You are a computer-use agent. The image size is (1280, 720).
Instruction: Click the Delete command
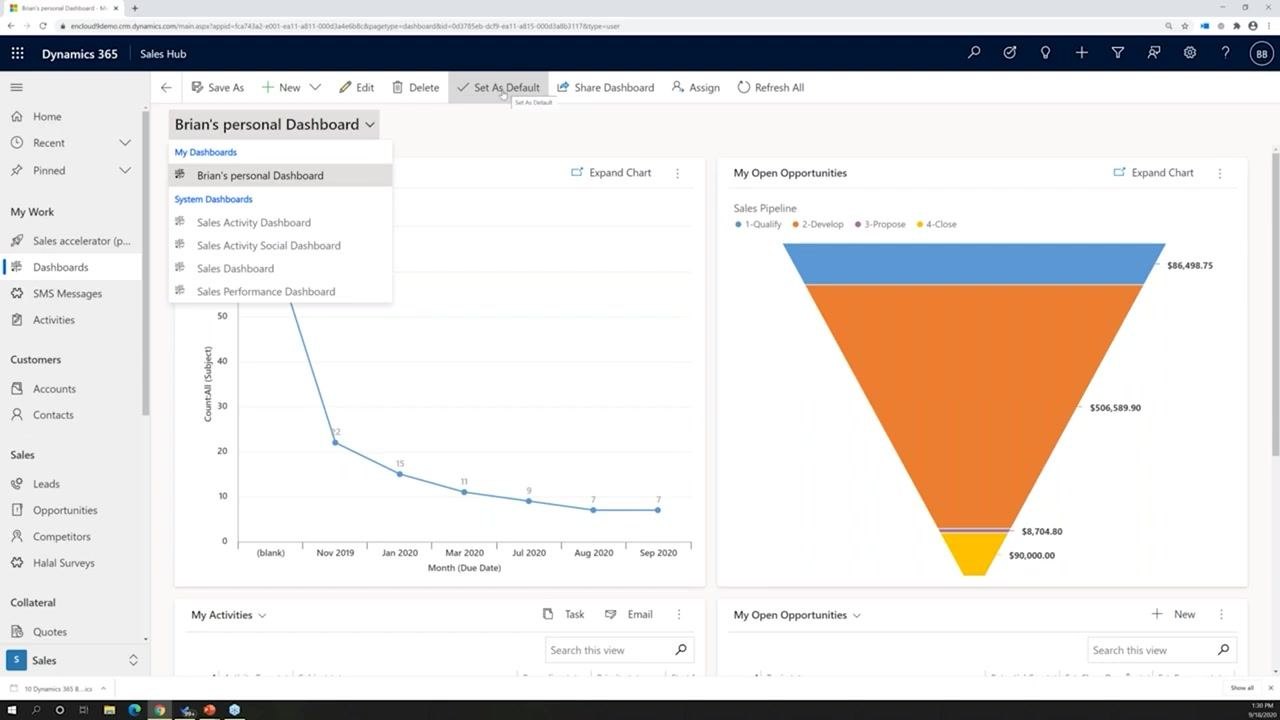point(415,87)
